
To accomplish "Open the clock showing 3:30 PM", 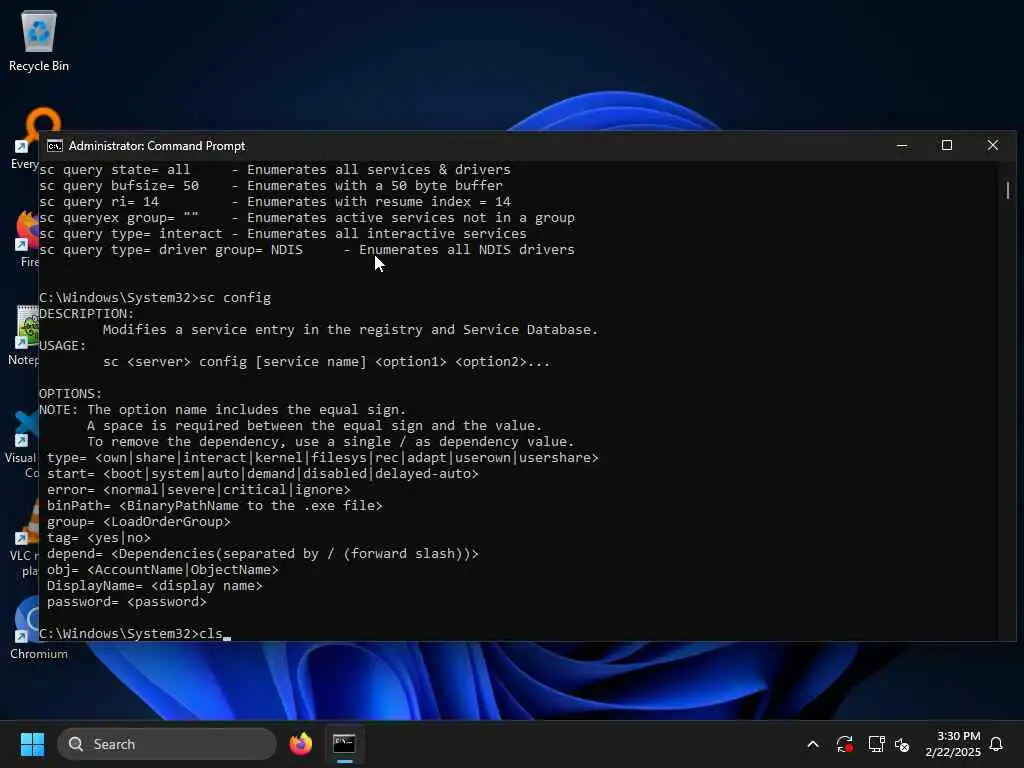I will coord(953,744).
